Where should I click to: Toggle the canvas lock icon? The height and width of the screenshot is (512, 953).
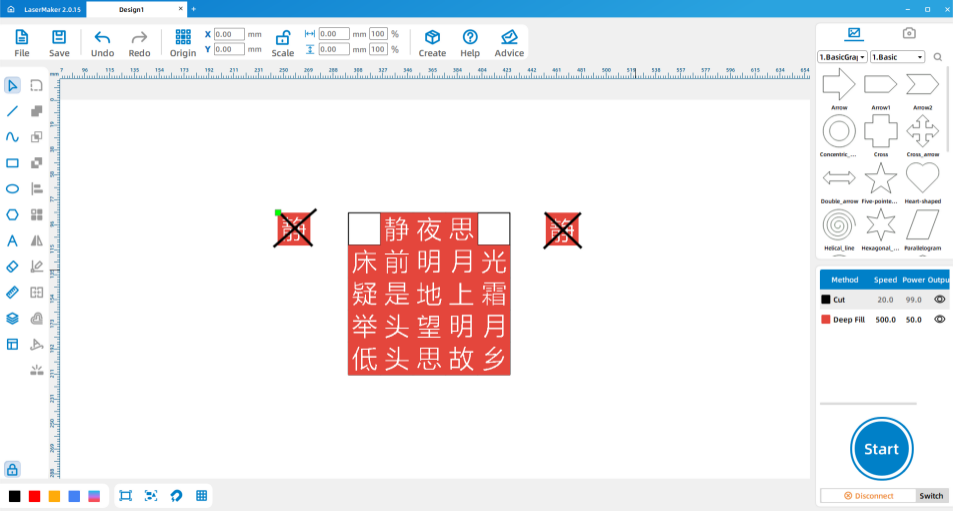[x=12, y=469]
